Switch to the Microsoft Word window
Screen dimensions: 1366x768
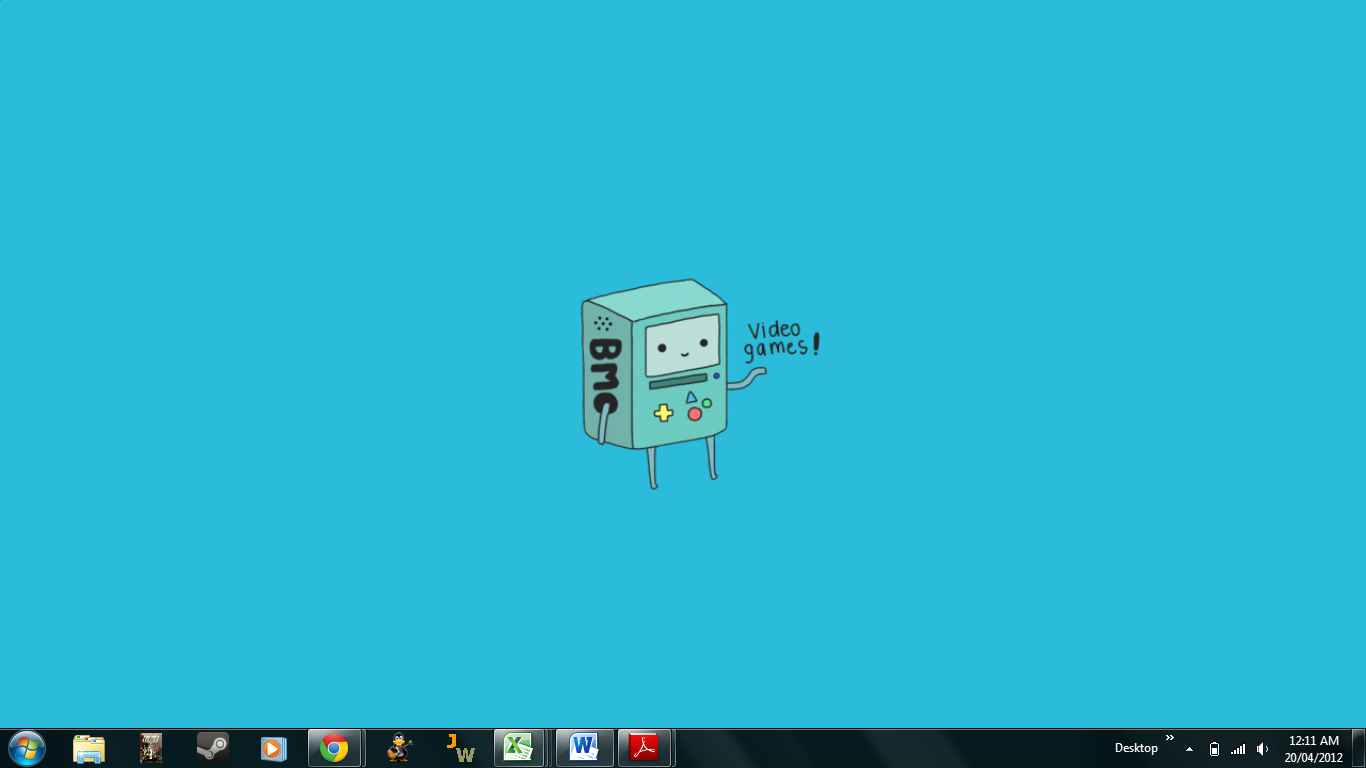pyautogui.click(x=584, y=748)
